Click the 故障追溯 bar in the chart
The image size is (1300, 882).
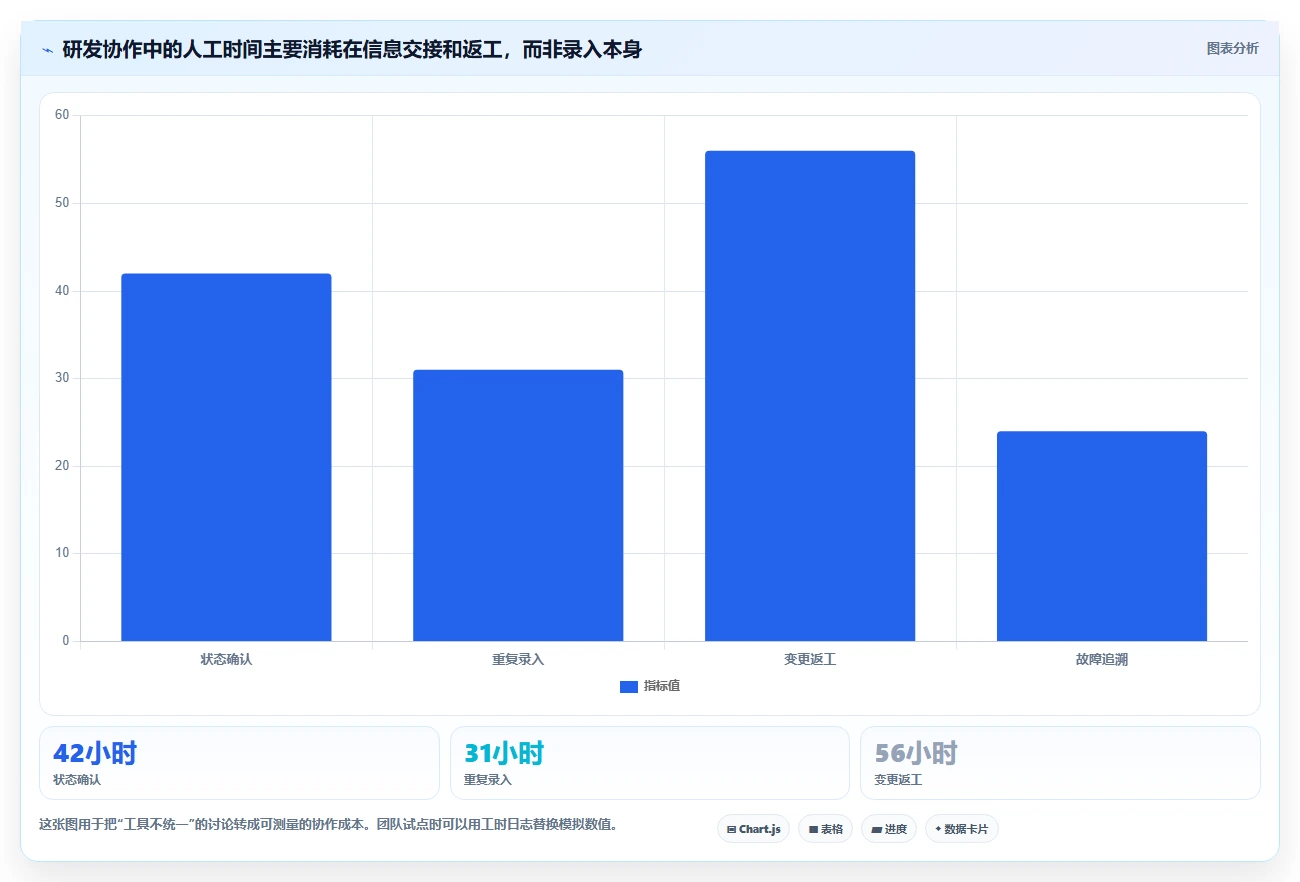(x=1102, y=536)
